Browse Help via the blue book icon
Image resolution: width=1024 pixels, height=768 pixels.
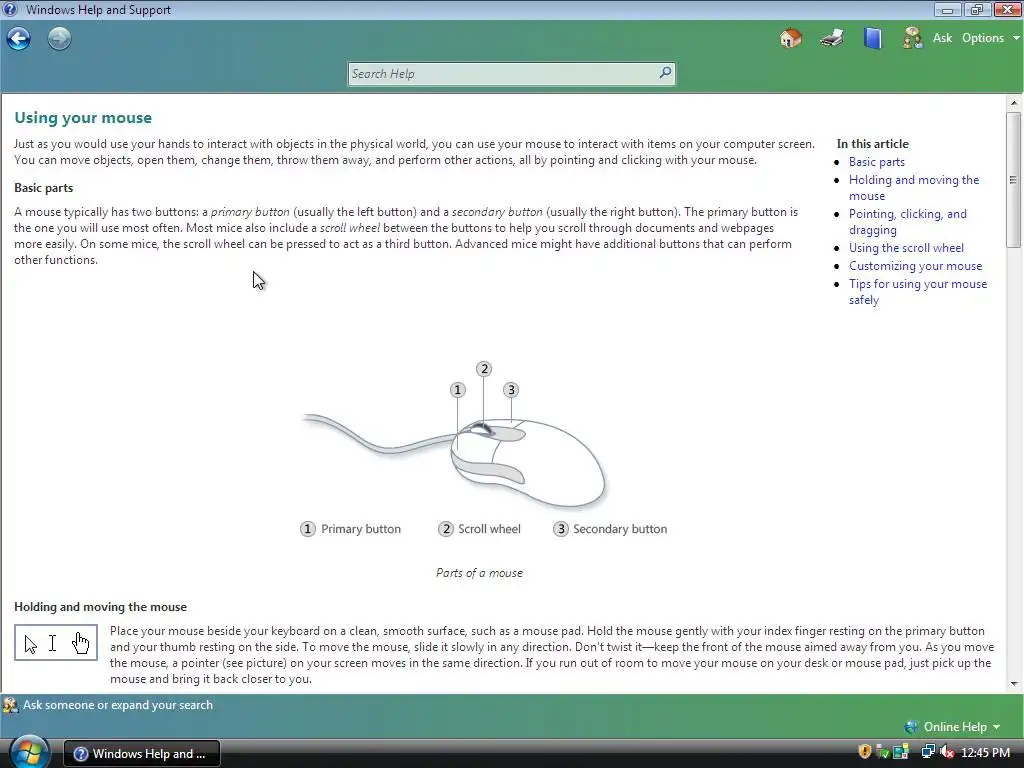click(872, 38)
